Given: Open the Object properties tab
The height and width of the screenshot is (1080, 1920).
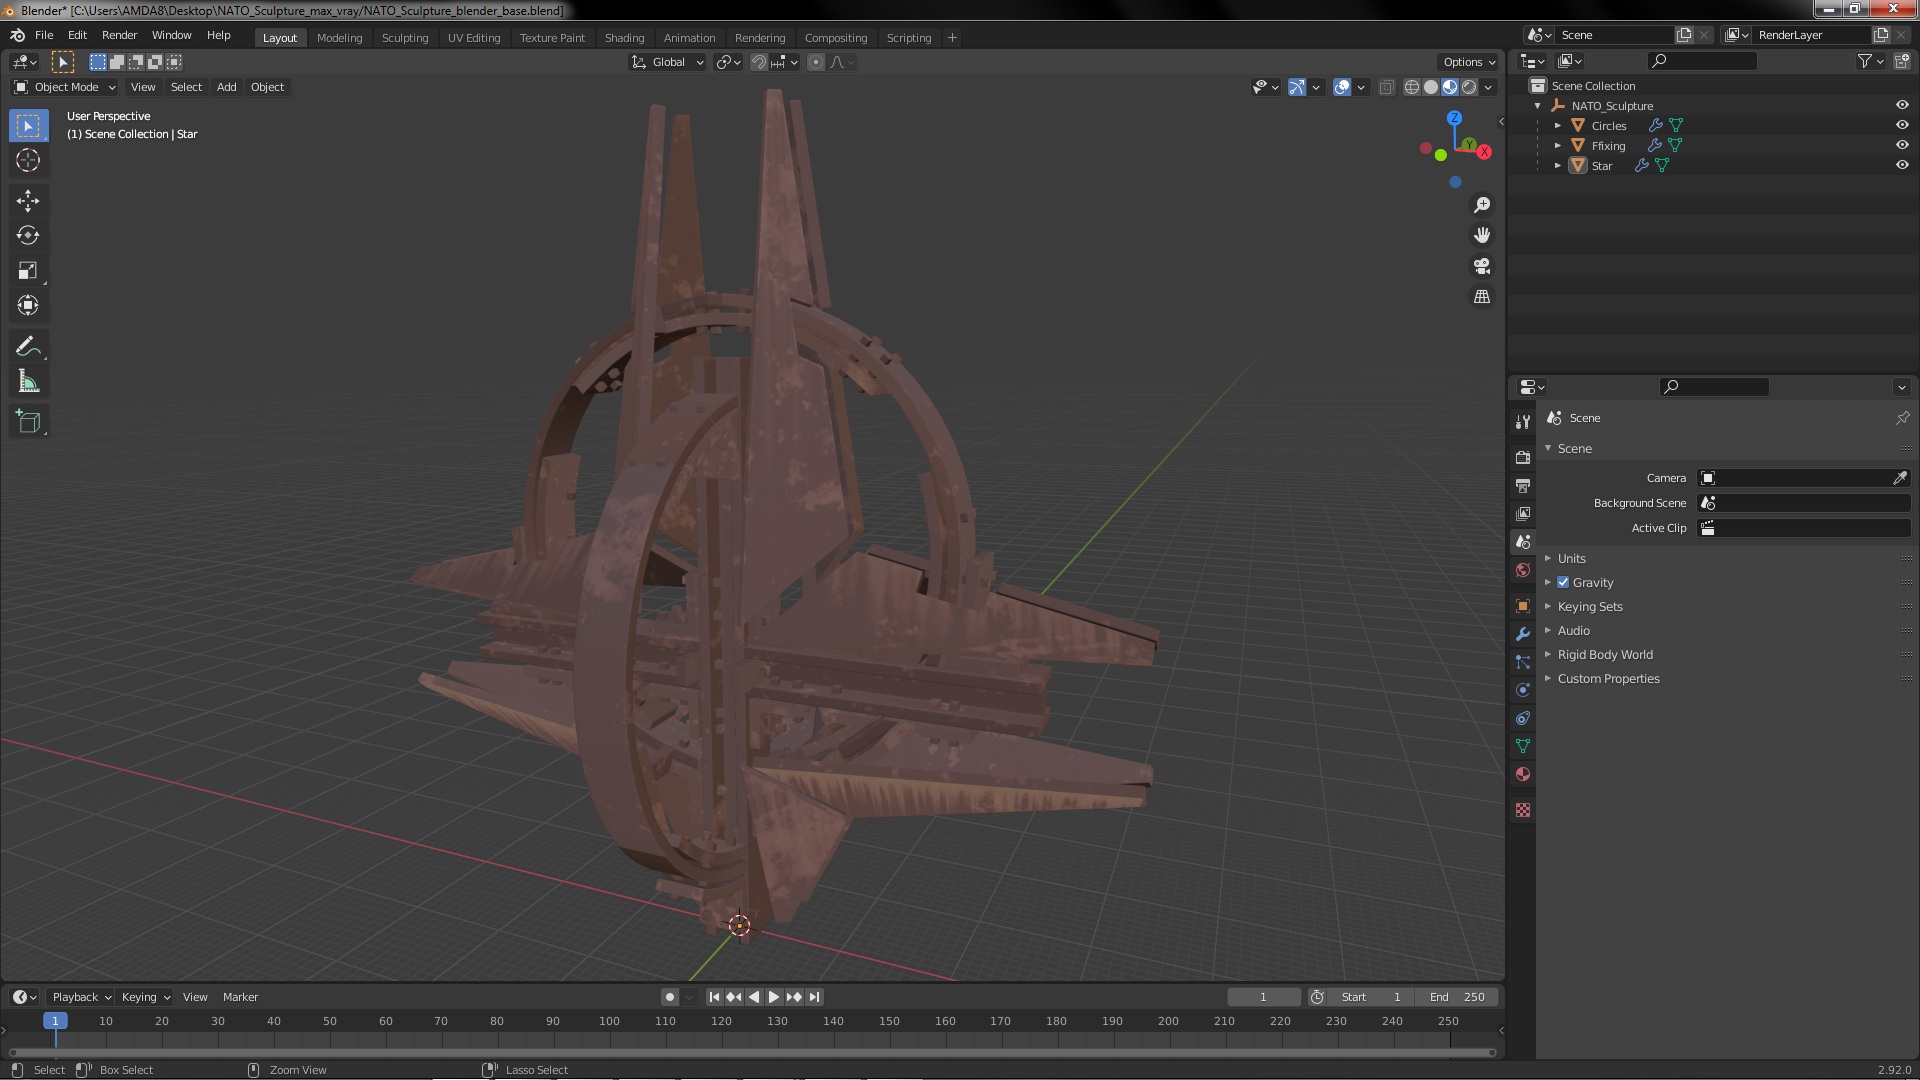Looking at the screenshot, I should pyautogui.click(x=1523, y=606).
